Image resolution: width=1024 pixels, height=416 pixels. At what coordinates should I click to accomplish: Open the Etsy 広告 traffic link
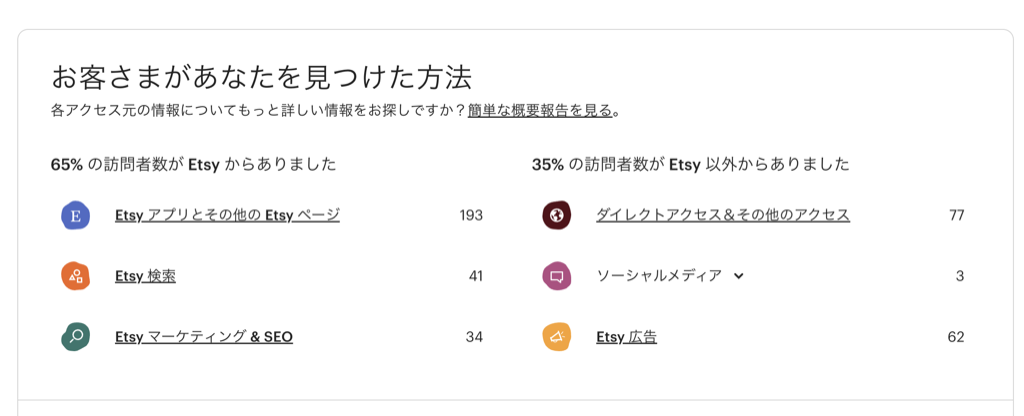(x=626, y=337)
